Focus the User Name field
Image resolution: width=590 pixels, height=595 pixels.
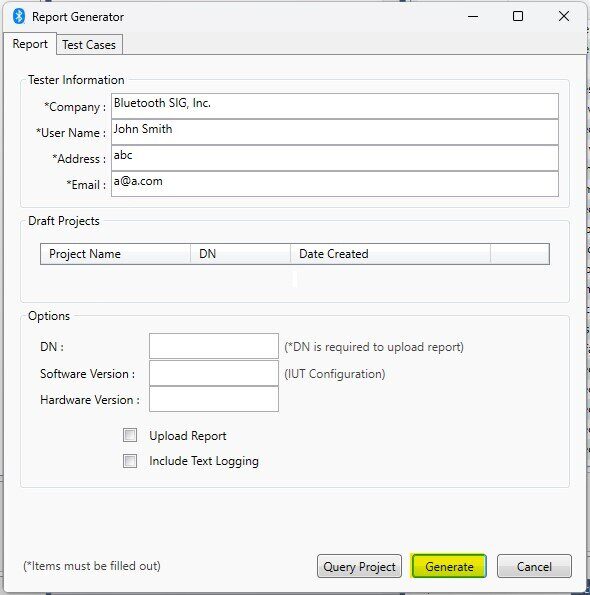click(335, 132)
